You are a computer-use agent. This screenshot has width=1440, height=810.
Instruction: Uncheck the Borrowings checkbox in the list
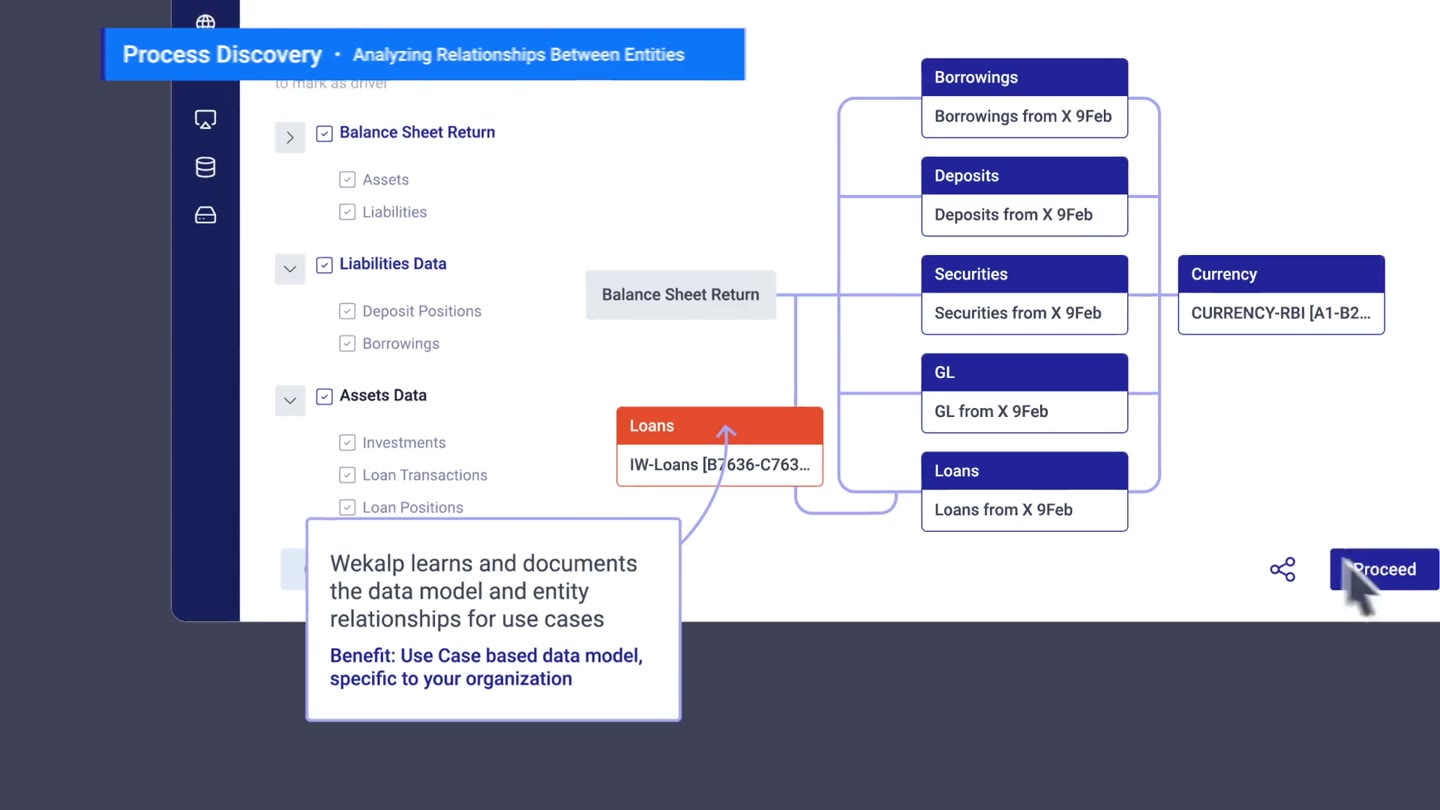pyautogui.click(x=347, y=343)
